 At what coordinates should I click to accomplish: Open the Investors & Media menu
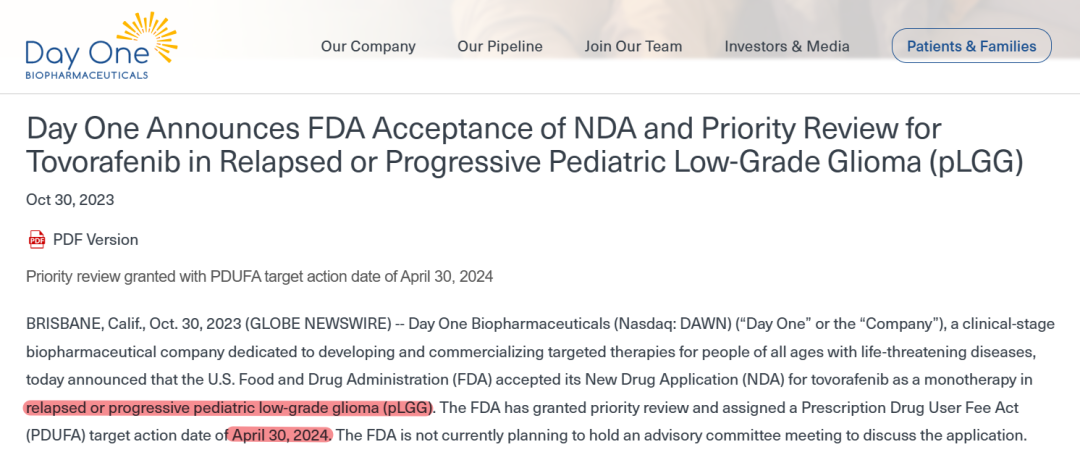[787, 46]
